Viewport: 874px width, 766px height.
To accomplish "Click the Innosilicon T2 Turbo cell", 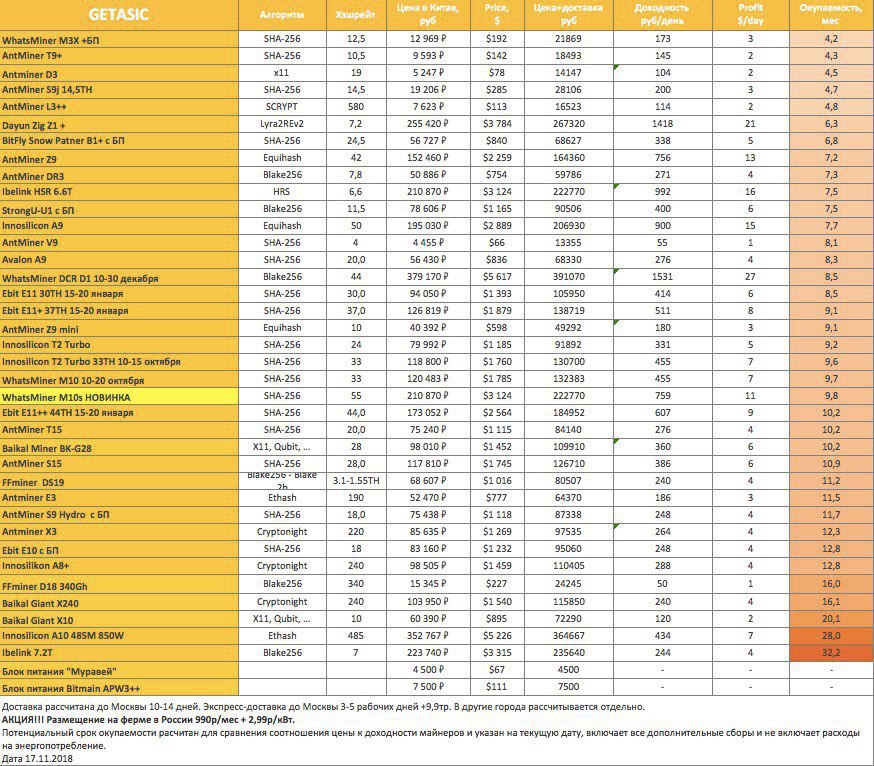I will (x=119, y=345).
